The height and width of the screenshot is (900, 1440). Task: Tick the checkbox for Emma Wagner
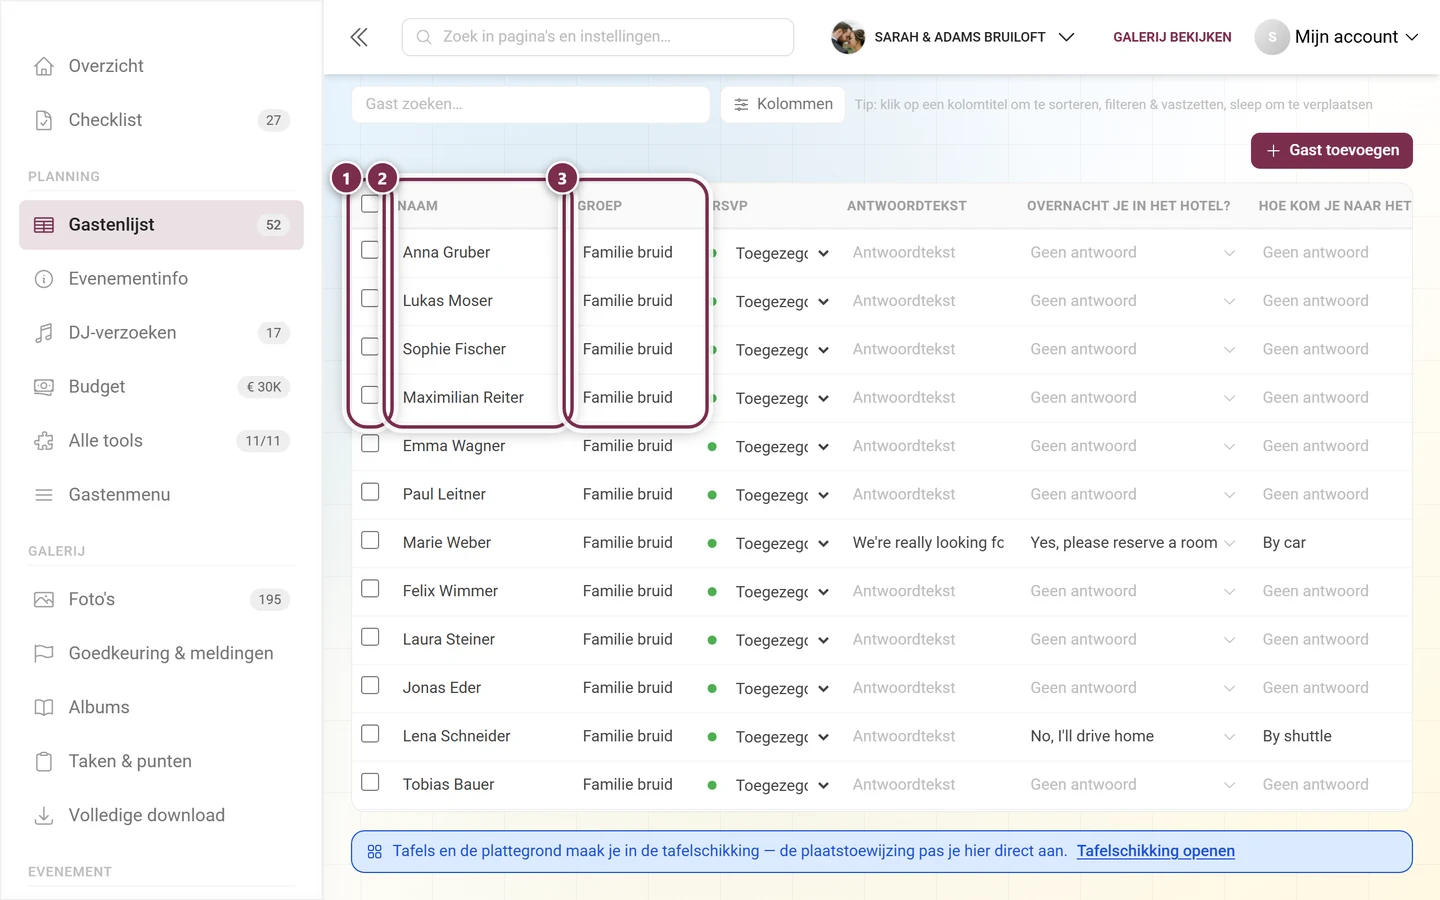point(370,444)
